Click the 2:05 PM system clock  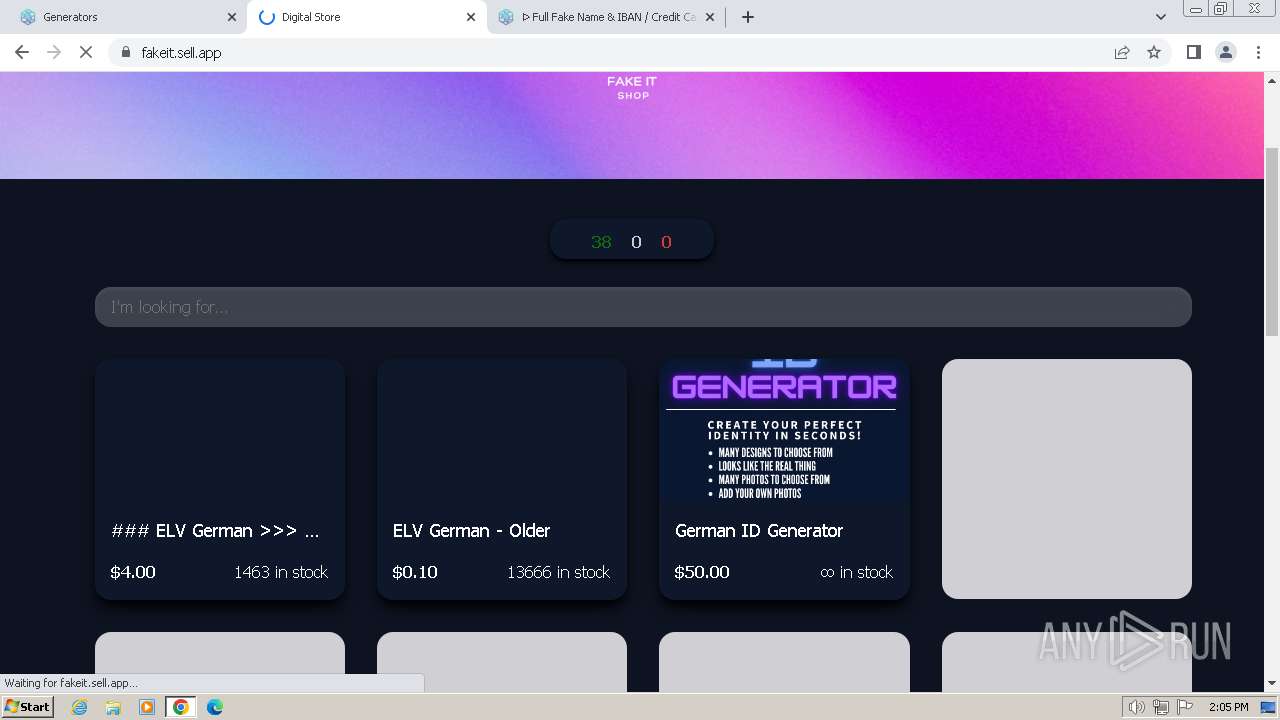tap(1228, 707)
